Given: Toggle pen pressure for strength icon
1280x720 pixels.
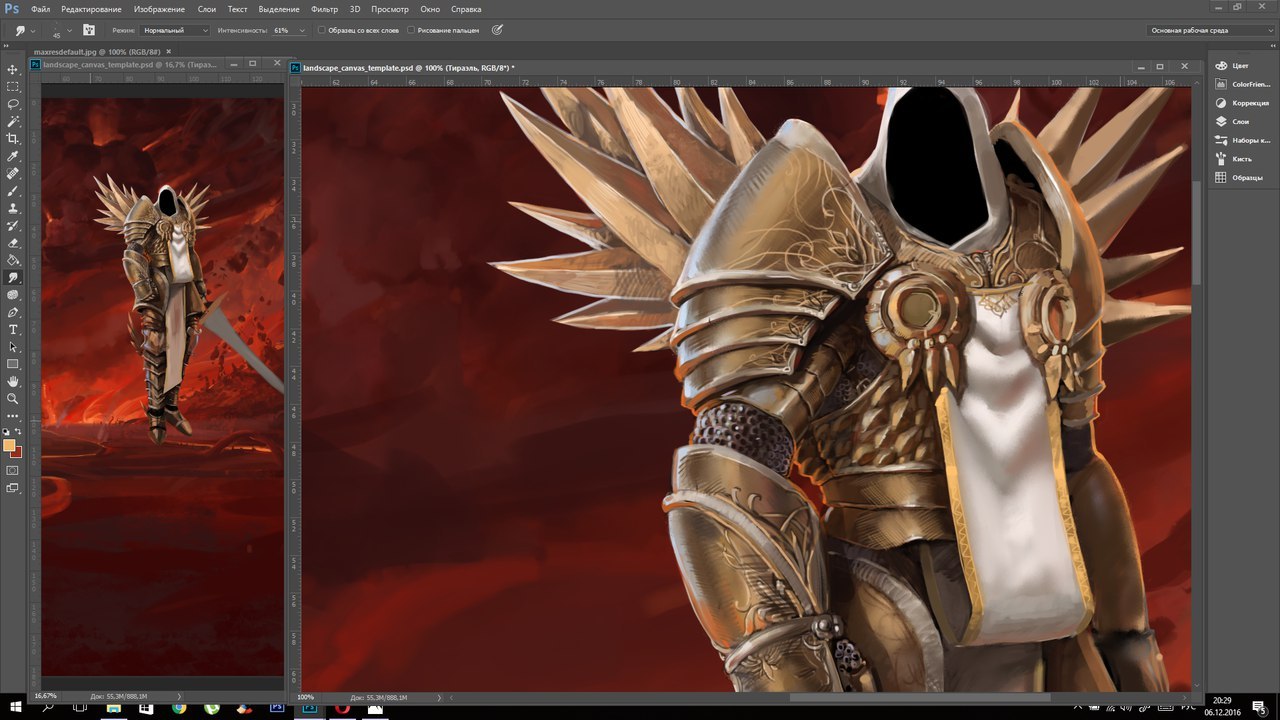Looking at the screenshot, I should pos(497,30).
